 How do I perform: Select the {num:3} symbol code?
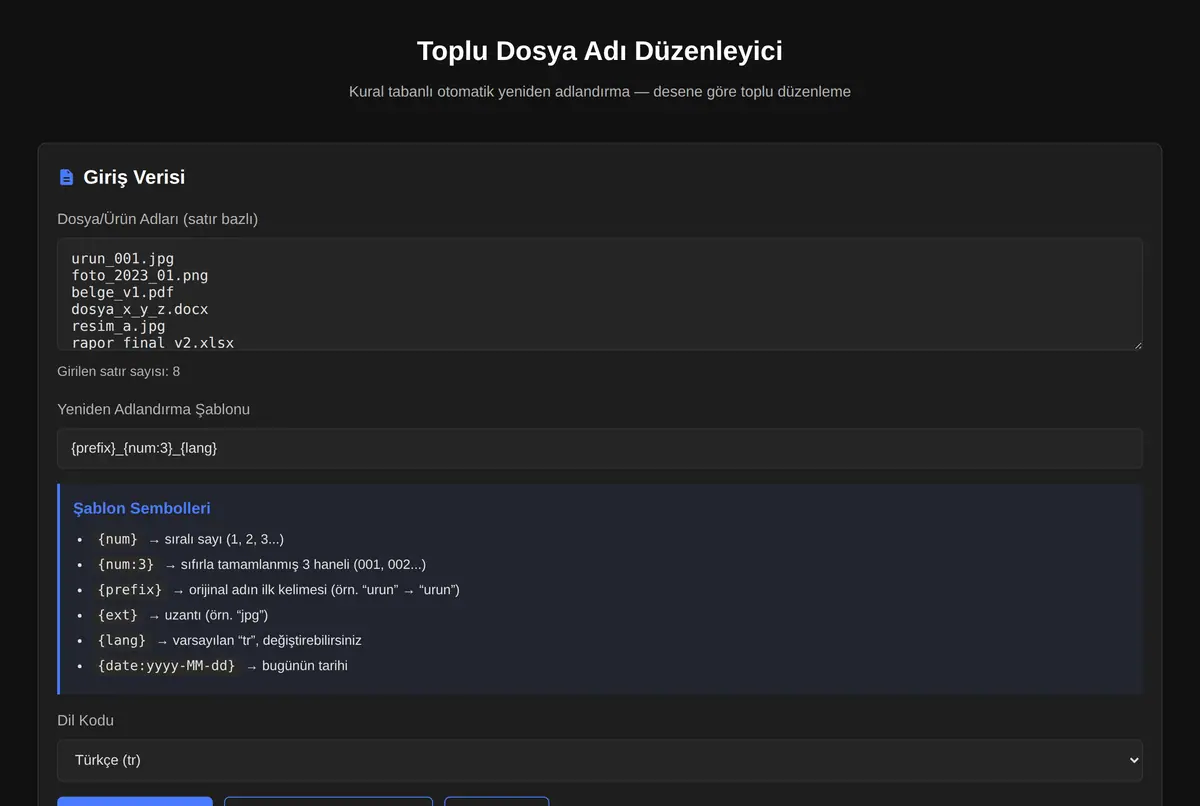[126, 564]
